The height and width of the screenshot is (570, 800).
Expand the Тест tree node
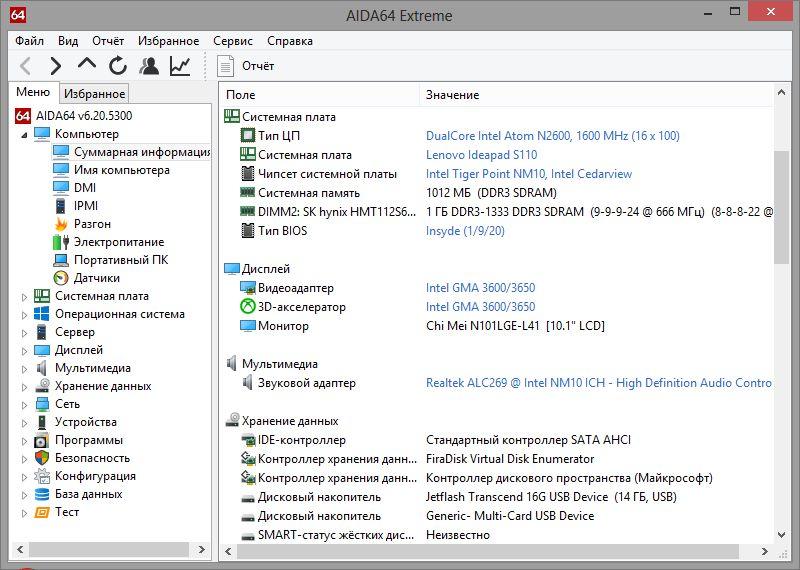click(24, 513)
